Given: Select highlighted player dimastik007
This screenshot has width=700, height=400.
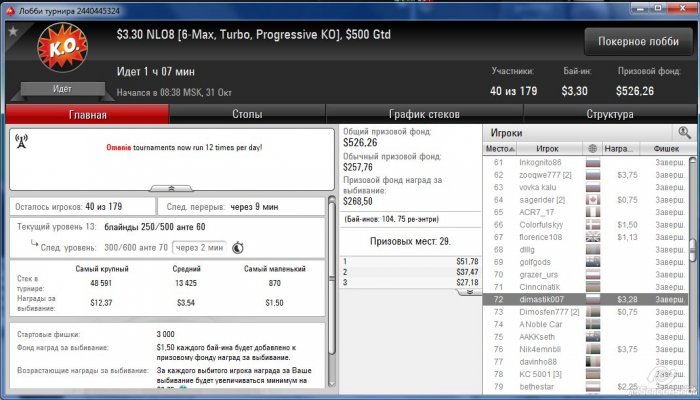Looking at the screenshot, I should point(586,300).
